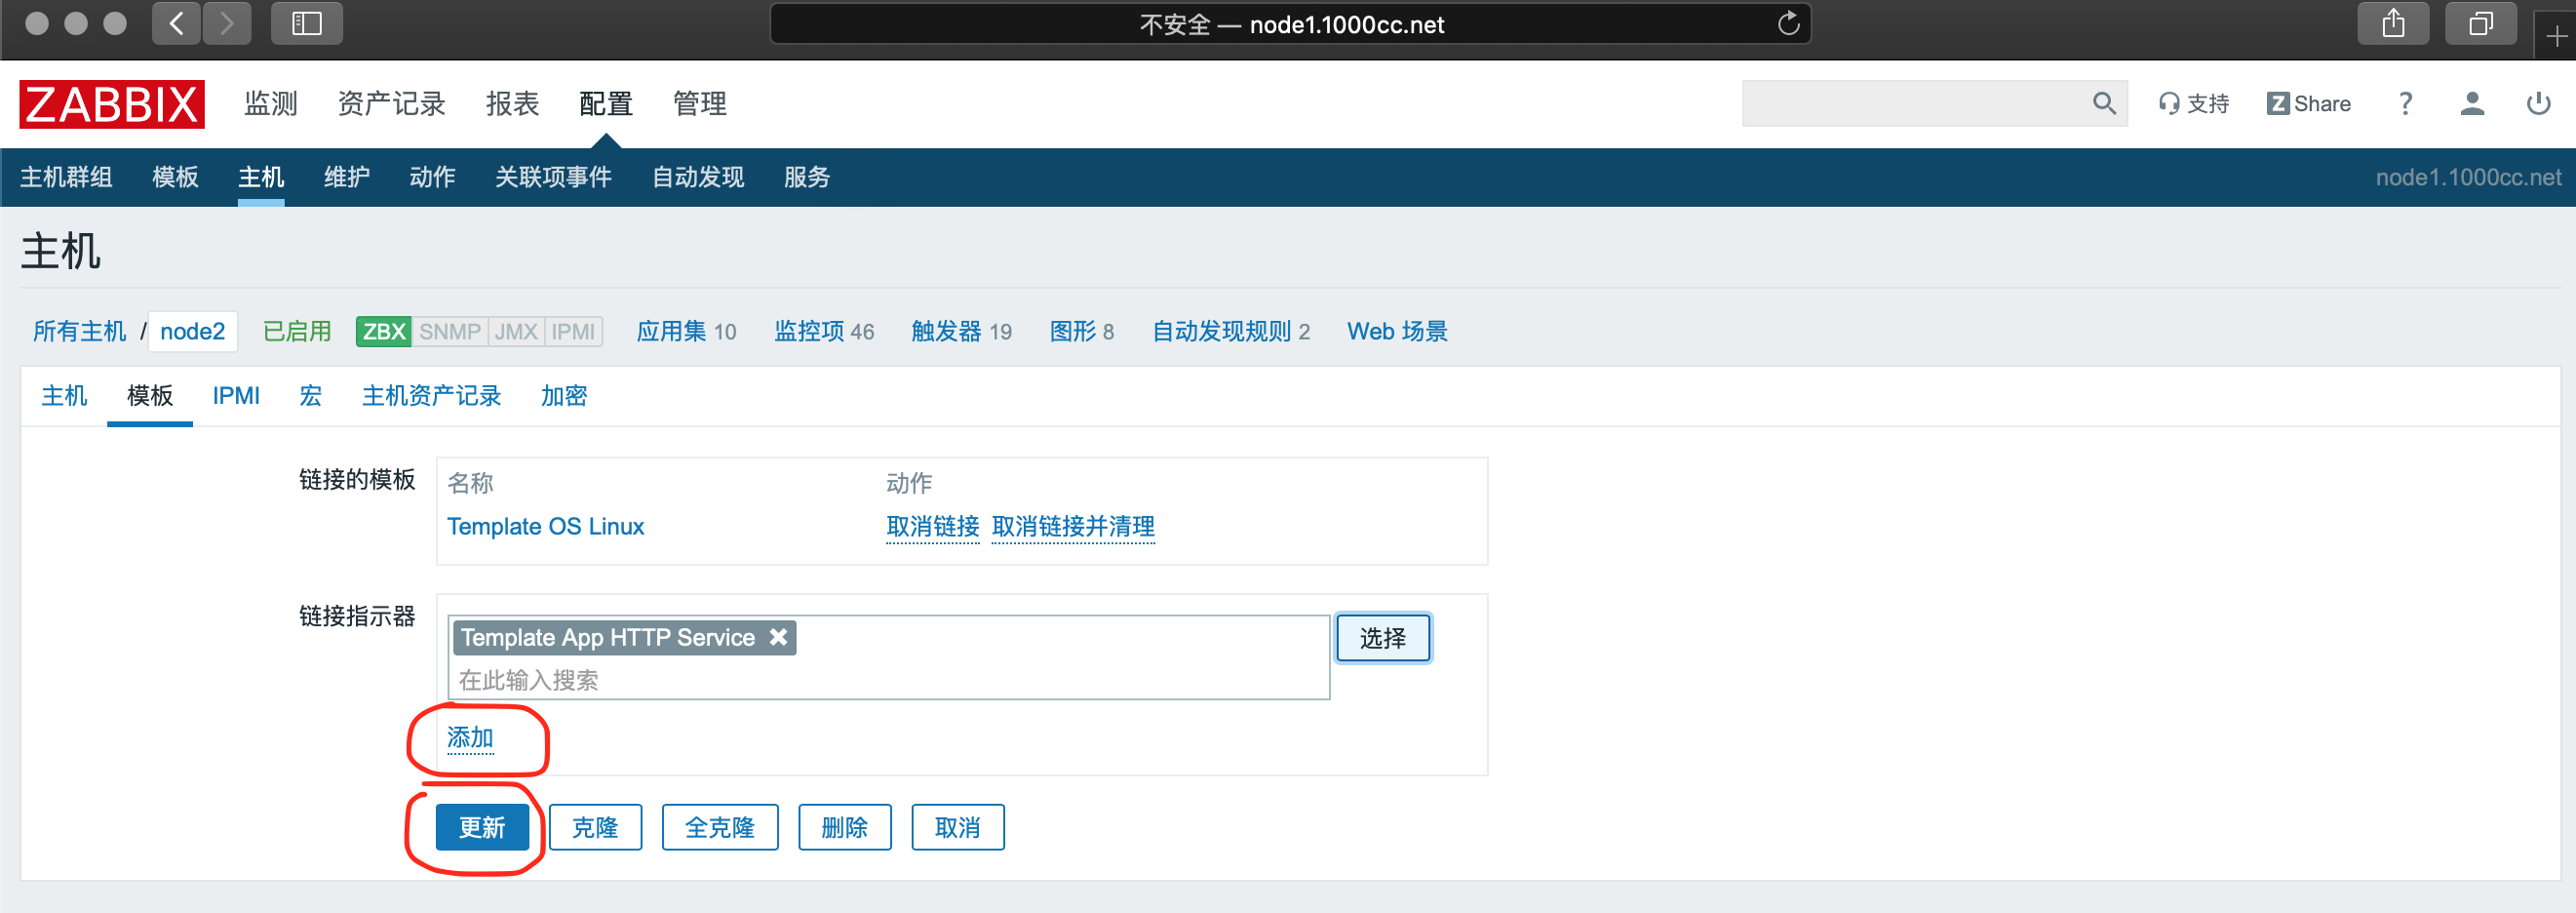This screenshot has height=913, width=2576.
Task: Toggle the browser sidebar icon
Action: (306, 24)
